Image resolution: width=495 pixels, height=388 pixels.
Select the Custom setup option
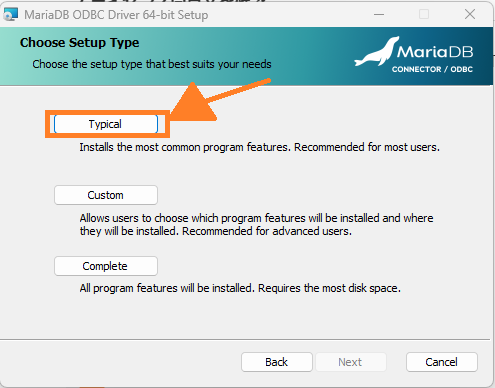point(106,195)
